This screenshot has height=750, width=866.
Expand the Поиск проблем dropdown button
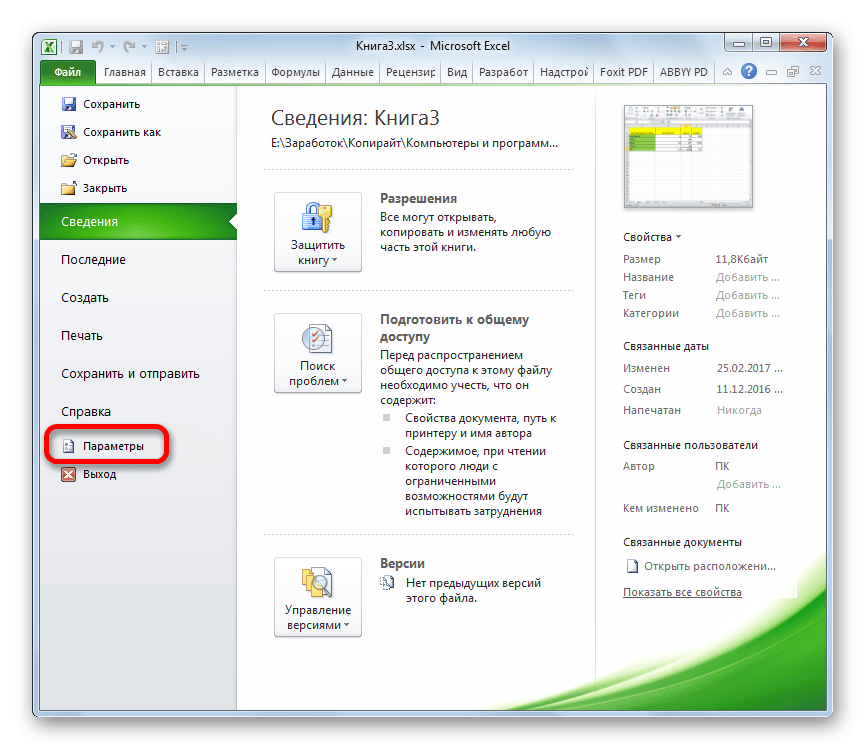318,353
